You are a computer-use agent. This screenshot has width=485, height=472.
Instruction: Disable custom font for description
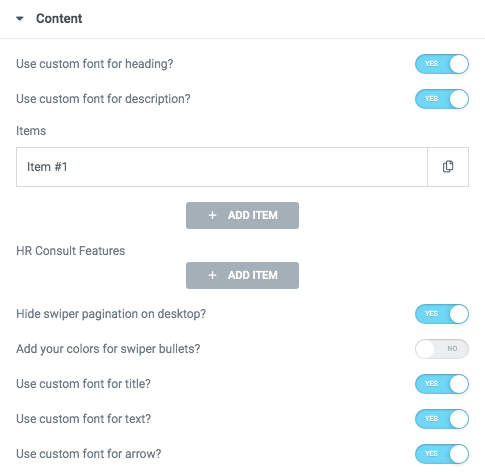(x=442, y=99)
